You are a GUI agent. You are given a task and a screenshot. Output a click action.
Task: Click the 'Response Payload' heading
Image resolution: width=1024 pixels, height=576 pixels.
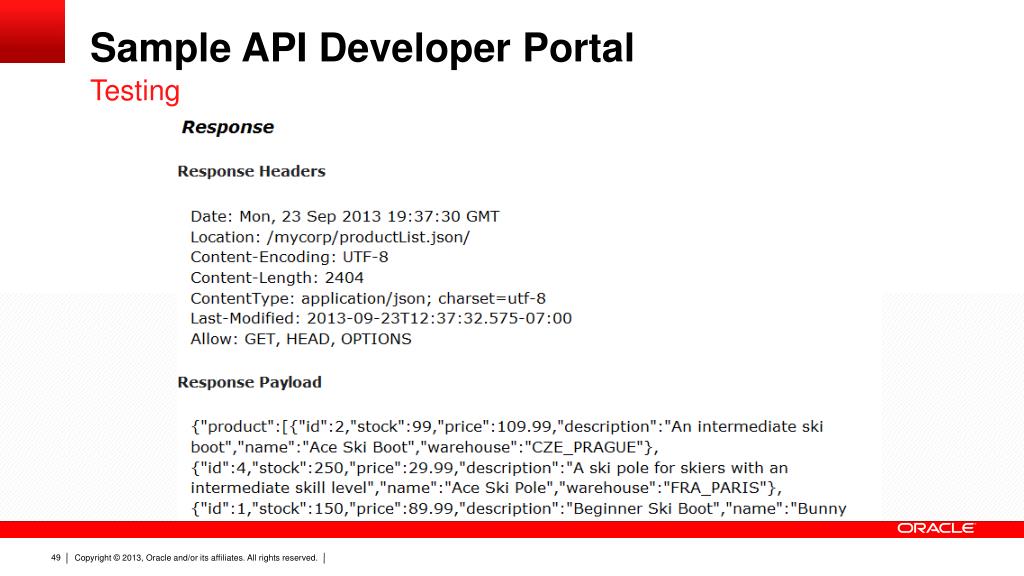click(x=249, y=382)
